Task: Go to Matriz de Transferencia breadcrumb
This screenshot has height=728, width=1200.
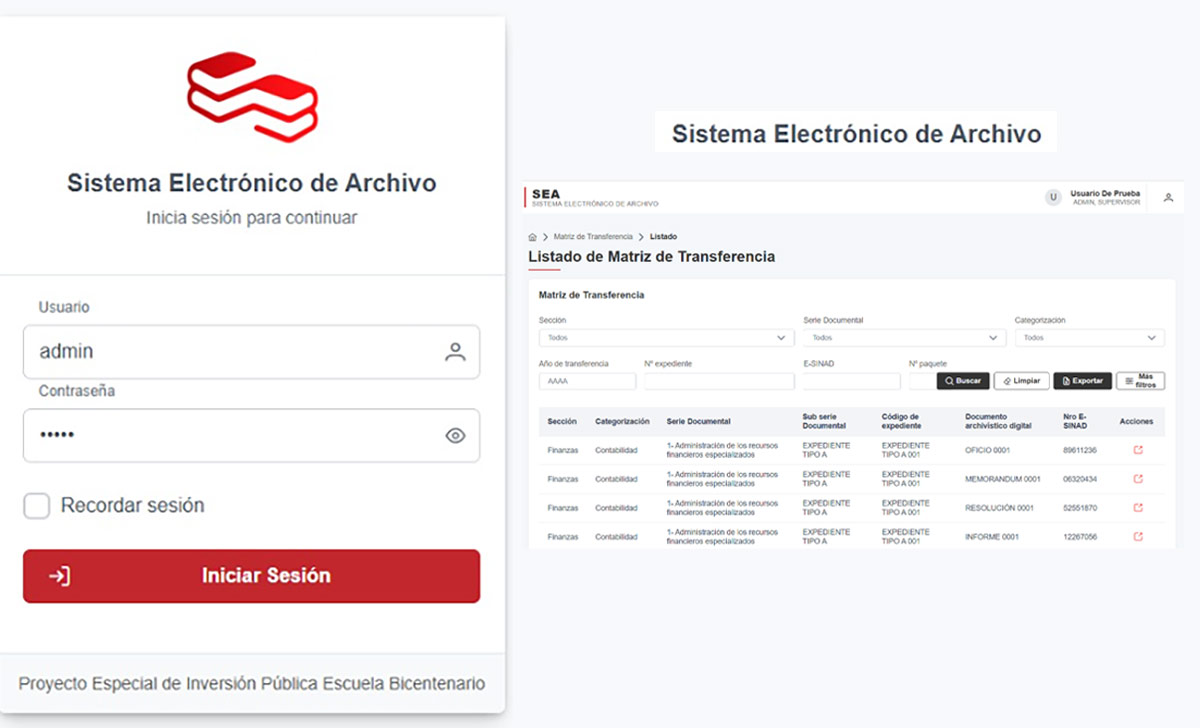Action: pos(592,237)
